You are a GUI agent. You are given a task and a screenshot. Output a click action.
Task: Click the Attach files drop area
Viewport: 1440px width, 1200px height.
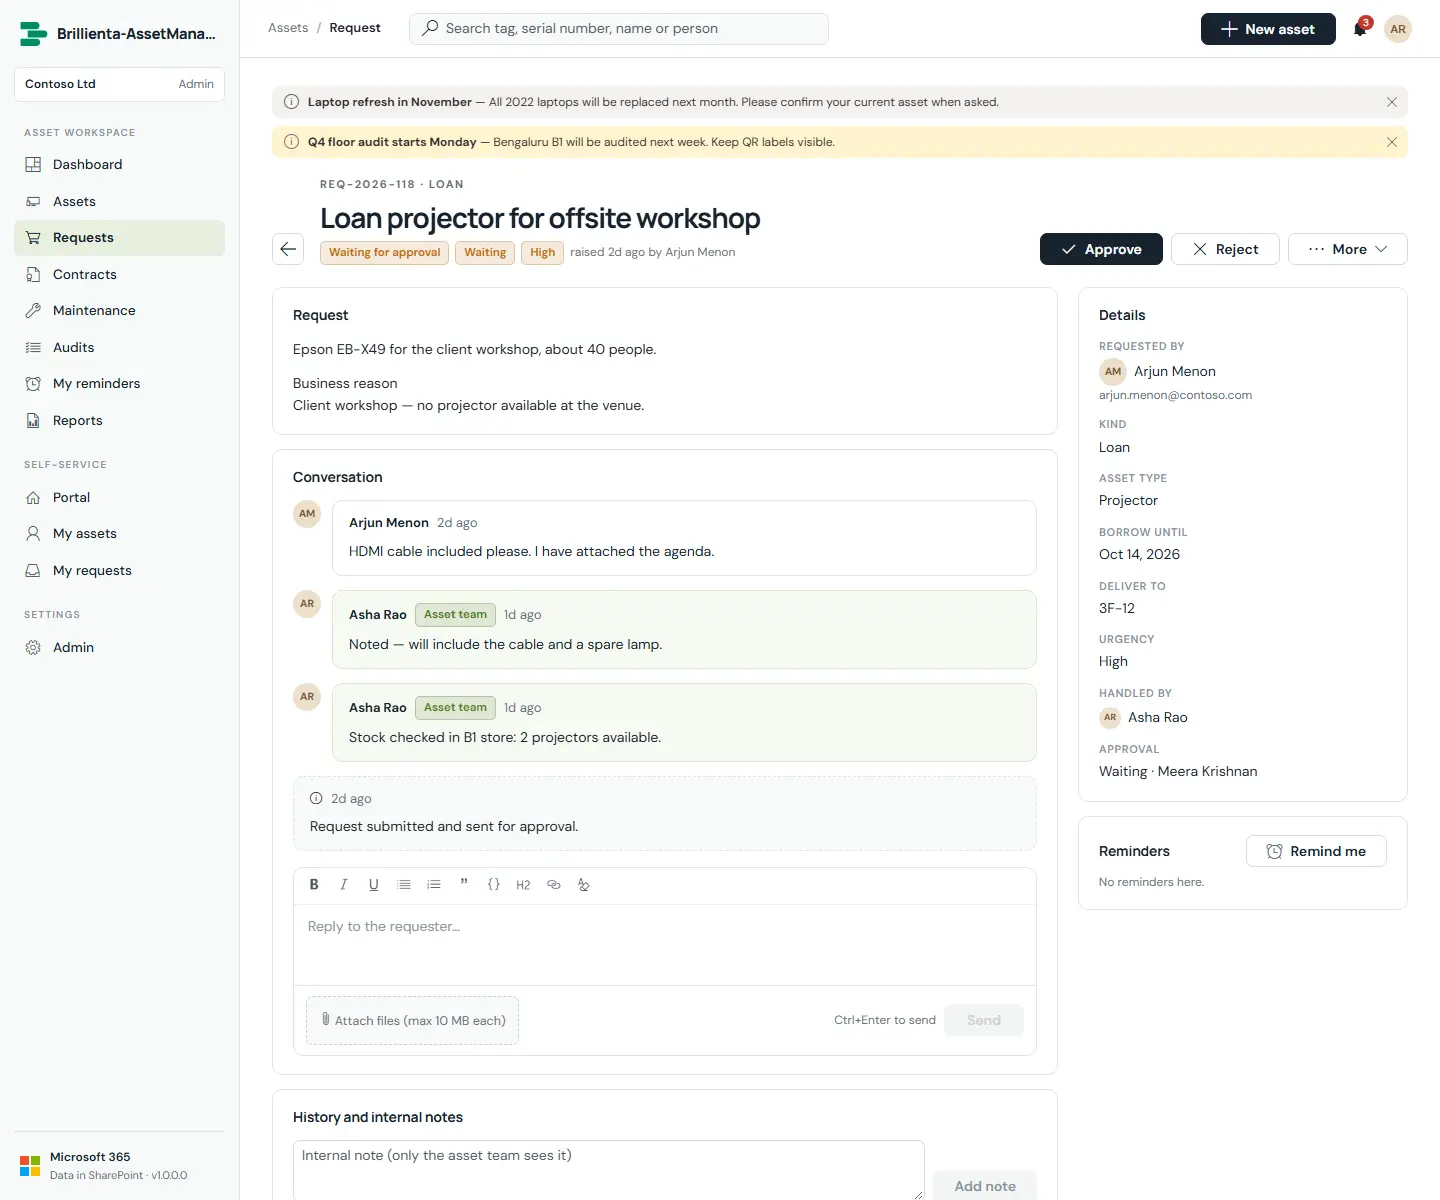tap(412, 1020)
